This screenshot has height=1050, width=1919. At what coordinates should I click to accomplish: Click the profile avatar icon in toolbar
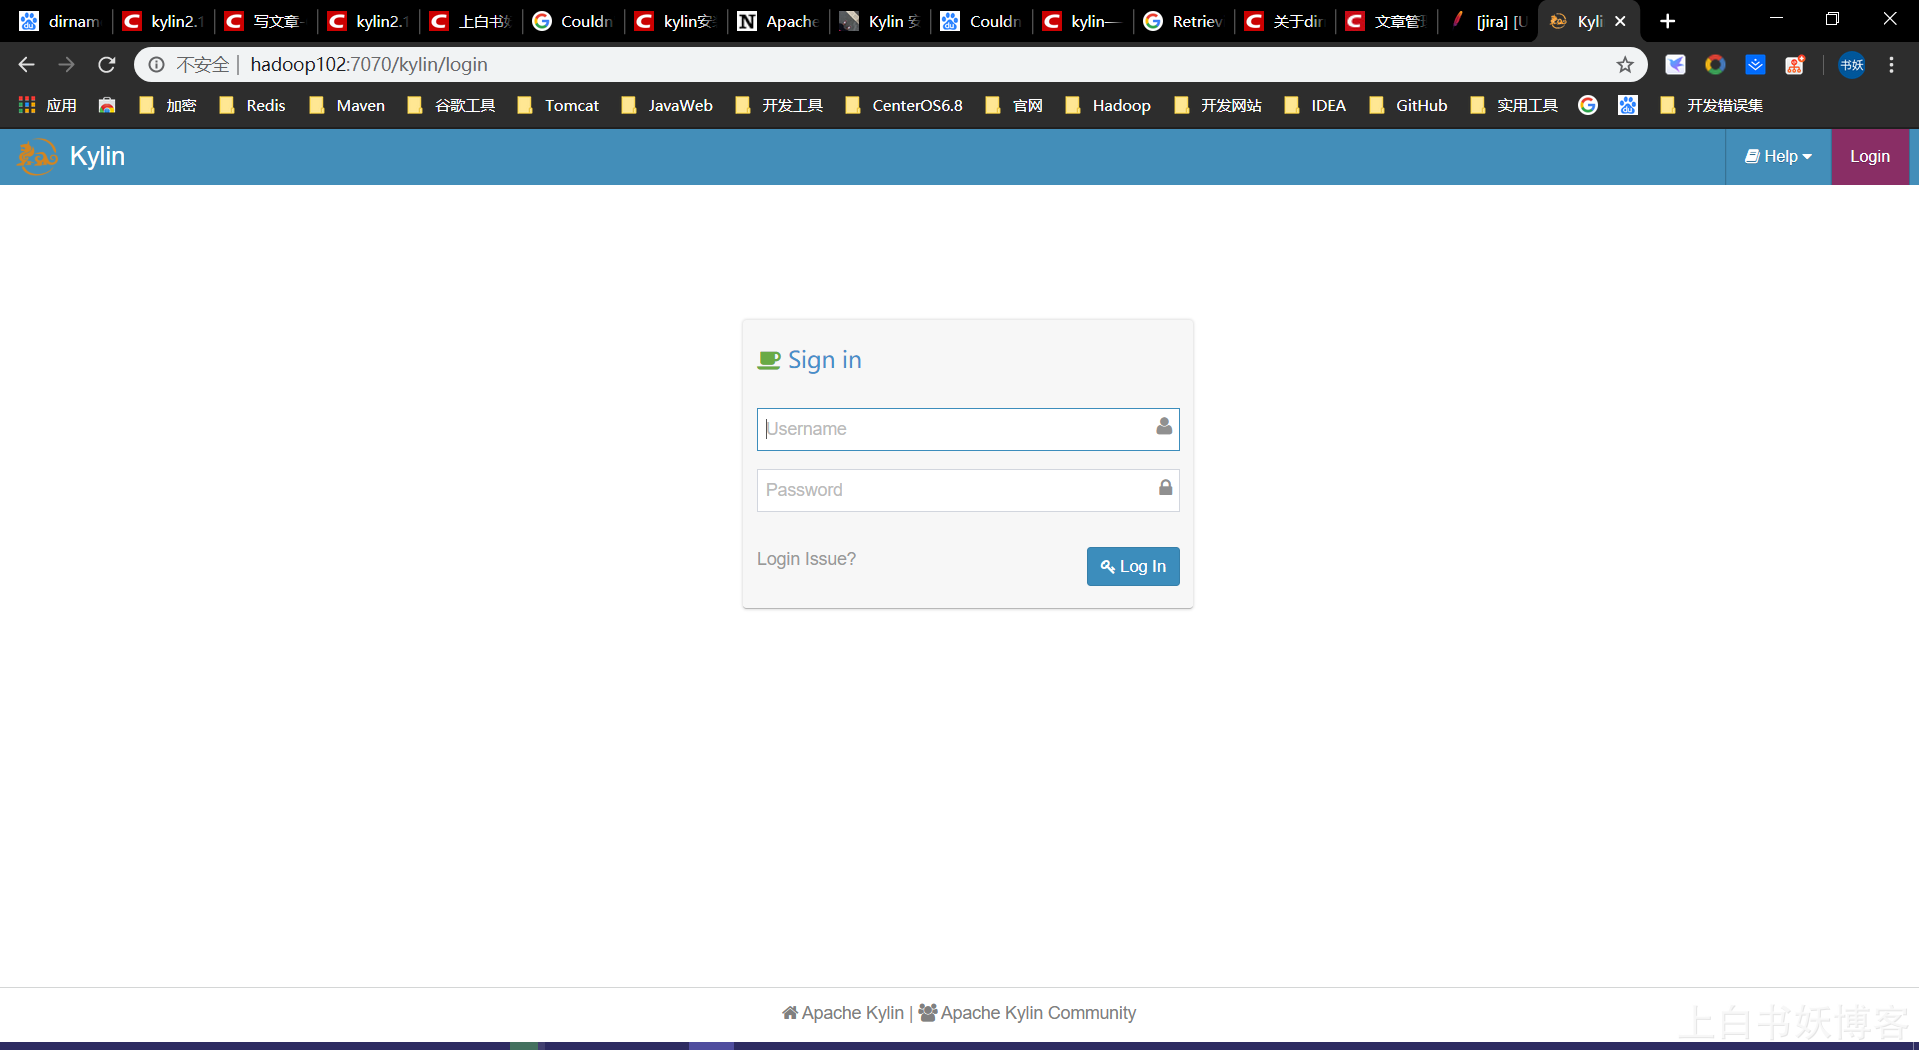click(1852, 65)
